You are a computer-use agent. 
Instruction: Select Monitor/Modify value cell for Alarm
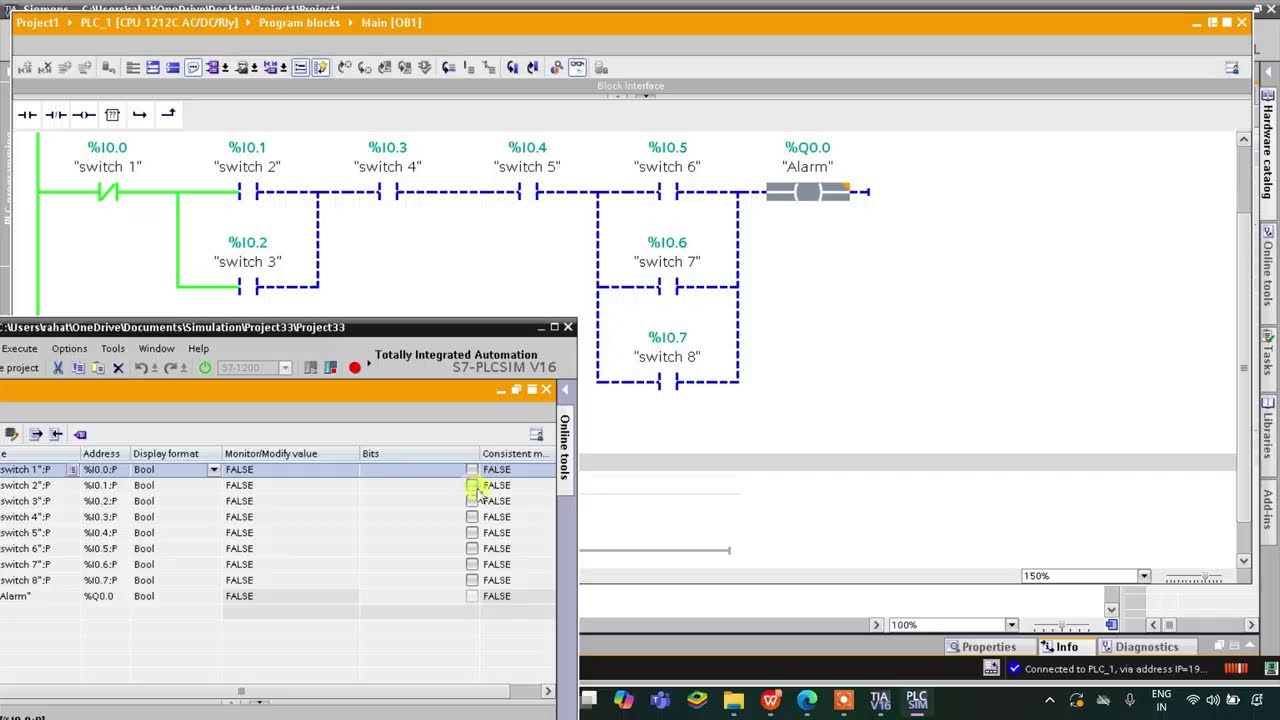tap(290, 596)
